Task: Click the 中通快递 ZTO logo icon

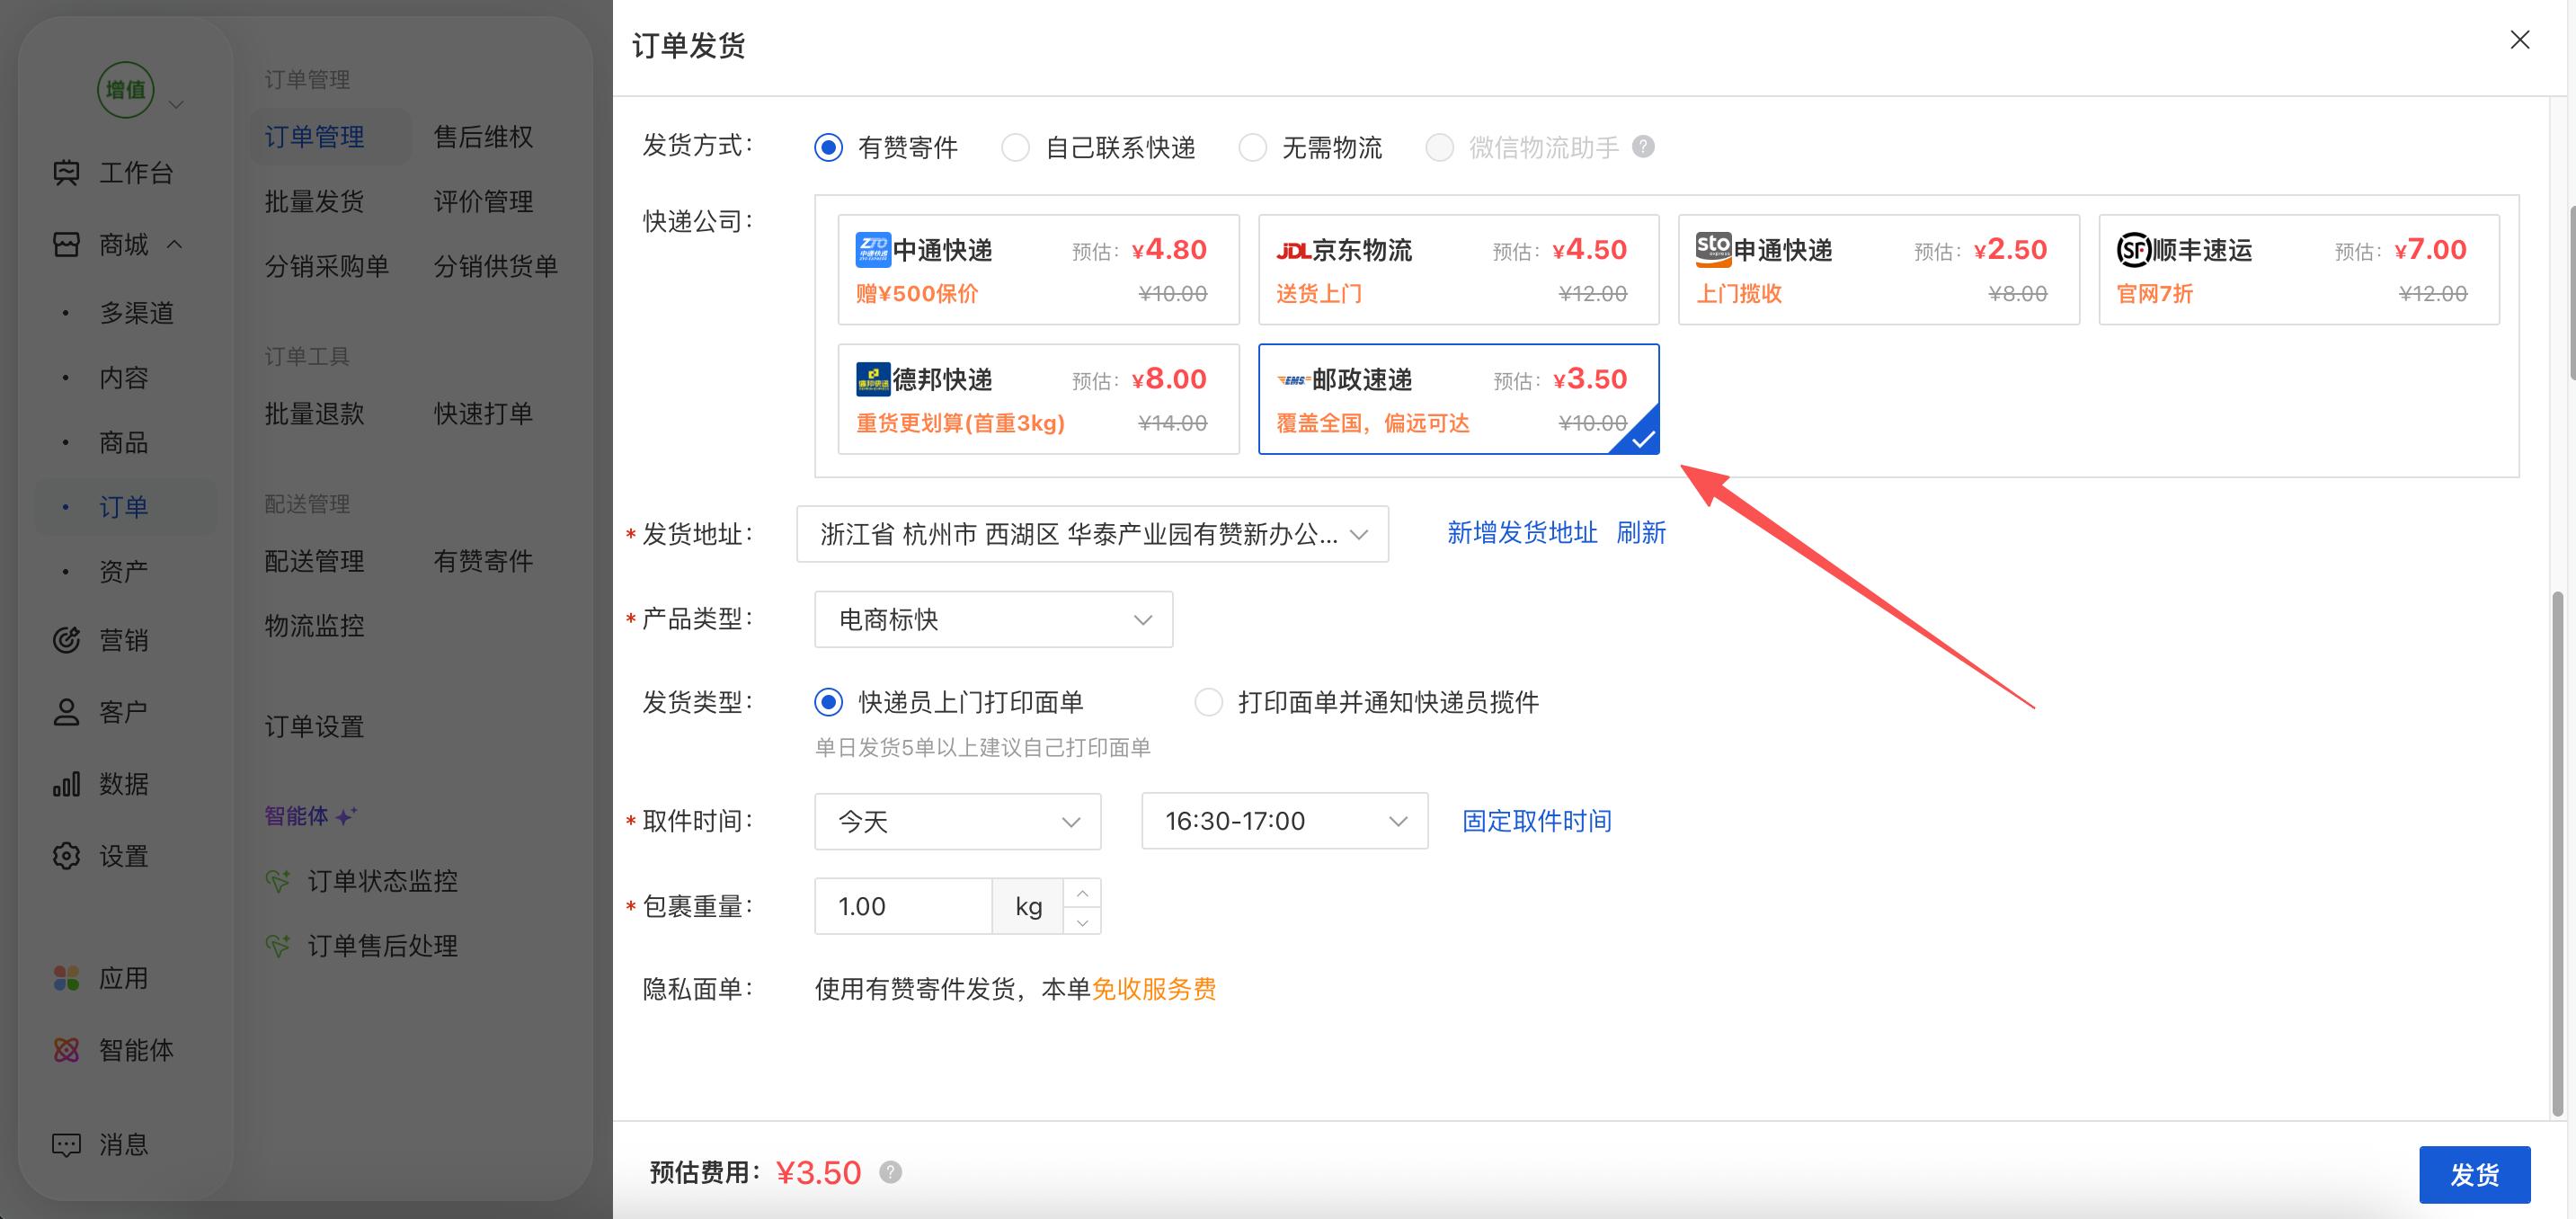Action: 873,249
